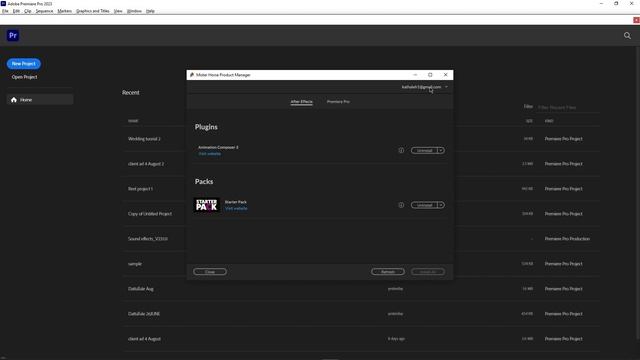Click the 'Premiere Pro Production' kind cell
The image size is (640, 360).
coord(567,239)
